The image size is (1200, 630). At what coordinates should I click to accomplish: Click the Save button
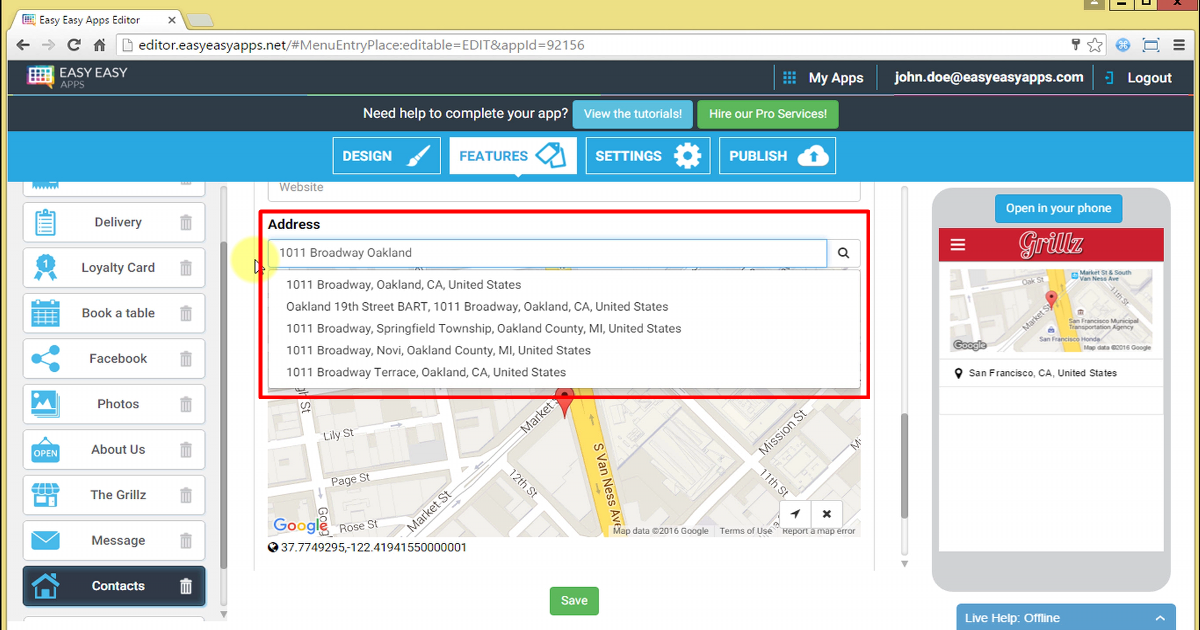click(x=574, y=601)
